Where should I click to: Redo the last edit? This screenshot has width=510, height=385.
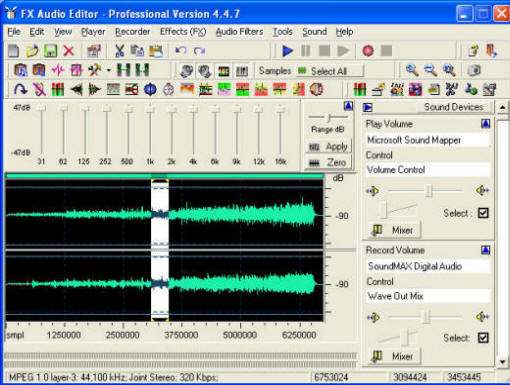pyautogui.click(x=199, y=51)
